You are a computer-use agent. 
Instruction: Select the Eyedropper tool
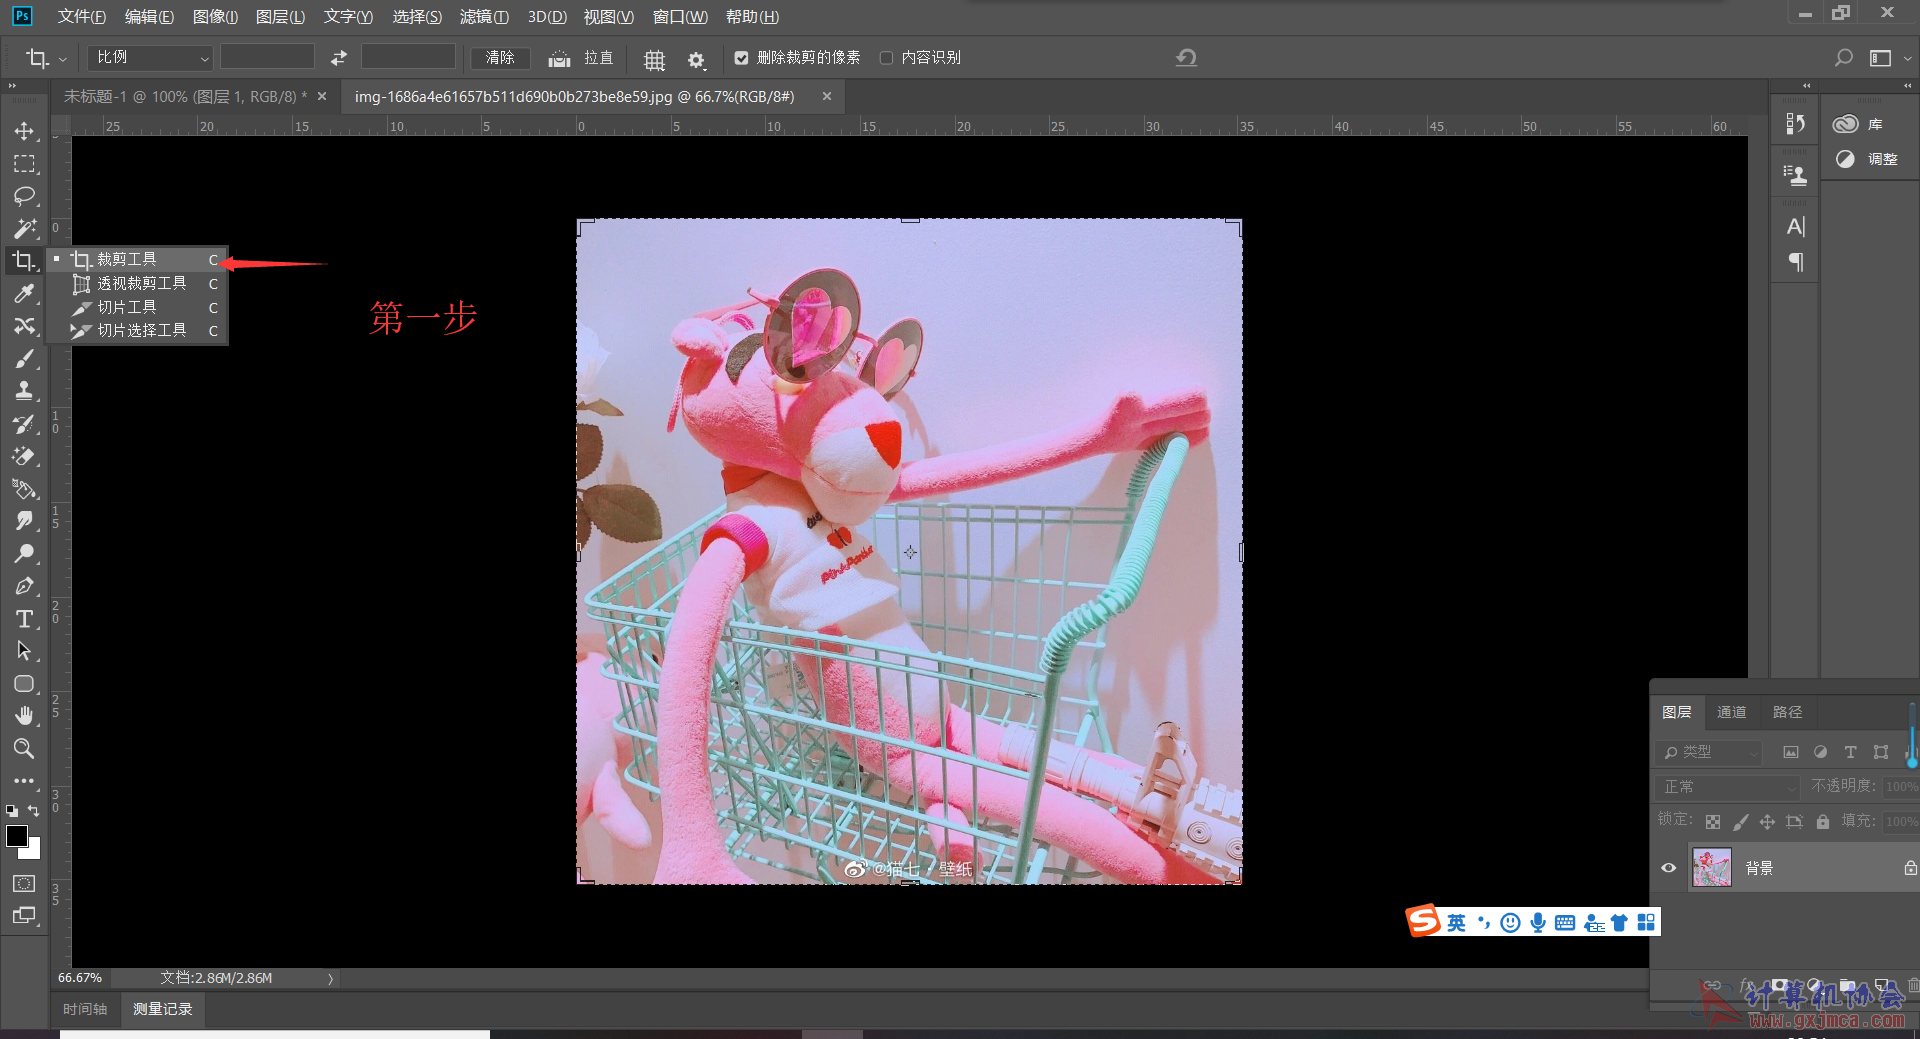click(24, 294)
